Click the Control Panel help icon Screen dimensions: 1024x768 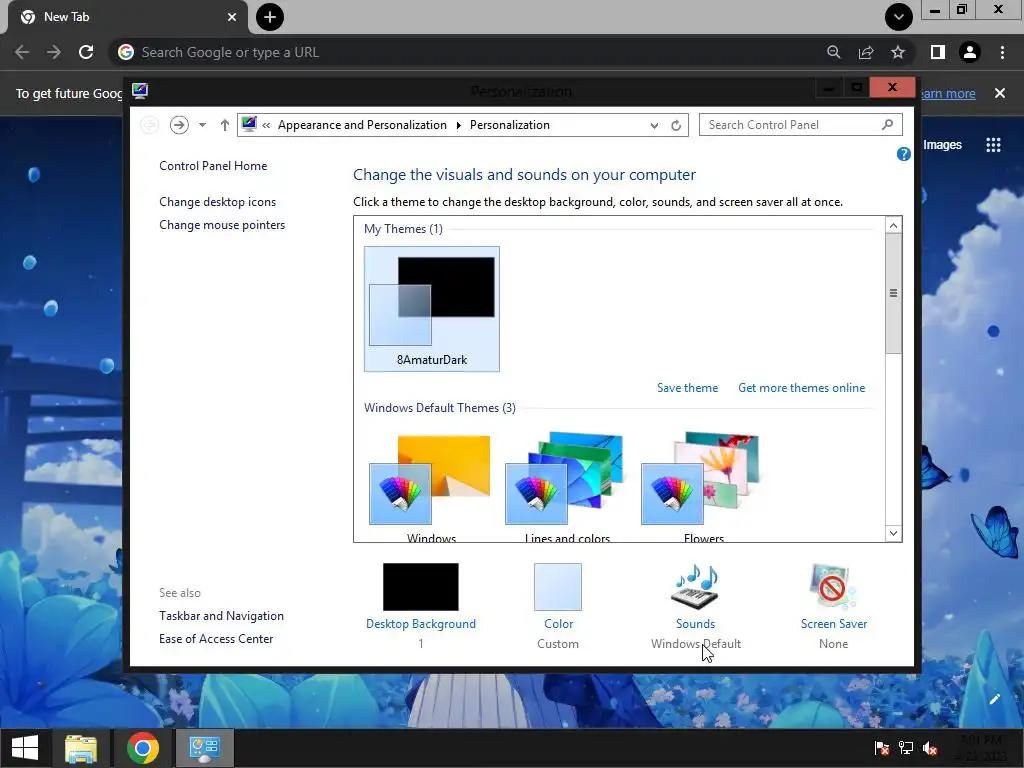(x=903, y=154)
